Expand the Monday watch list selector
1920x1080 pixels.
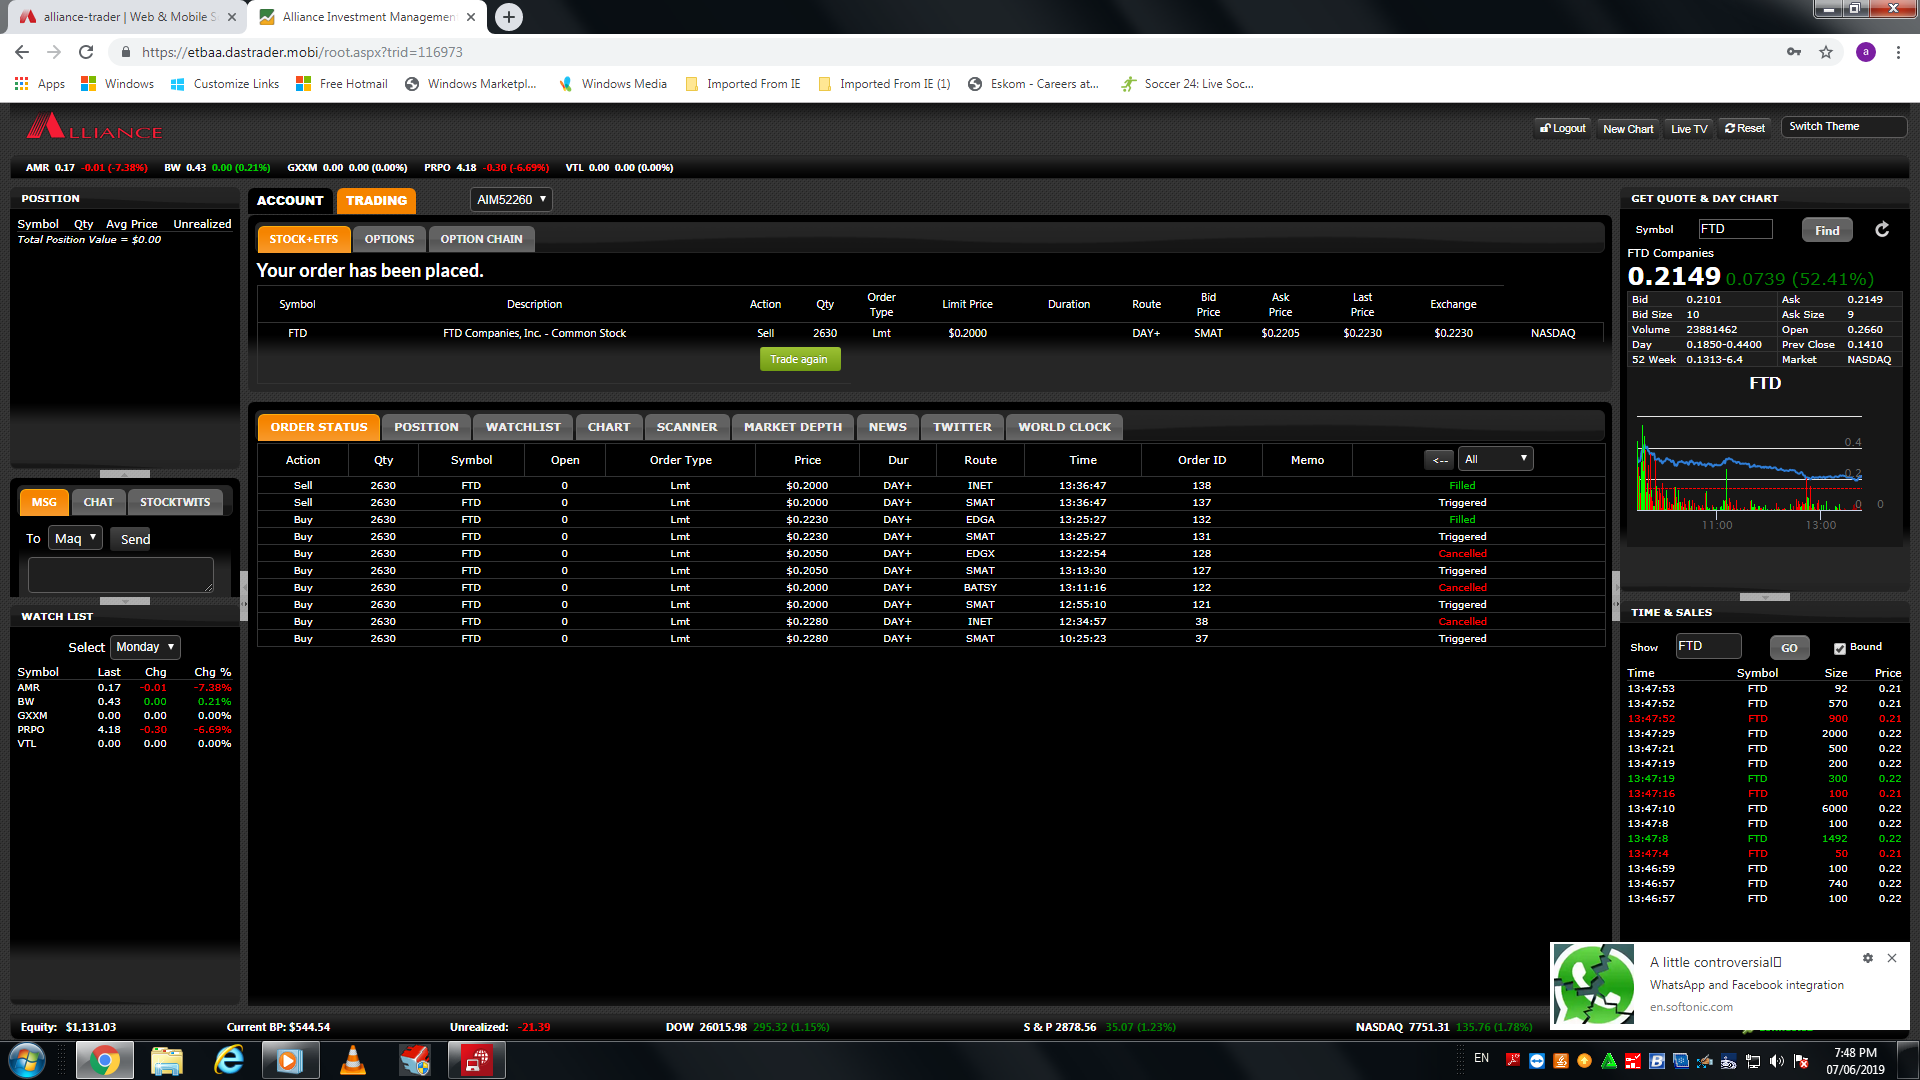point(145,647)
